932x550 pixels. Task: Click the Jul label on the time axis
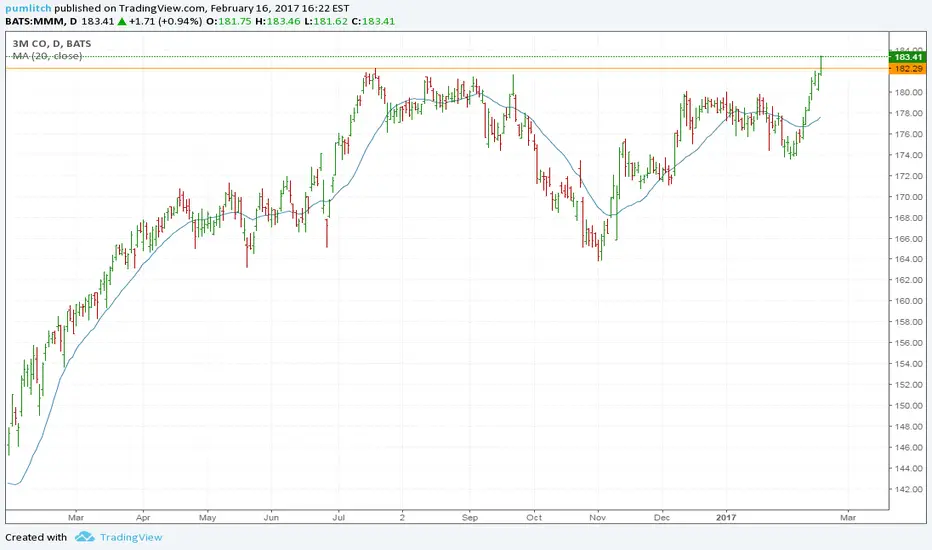point(339,517)
